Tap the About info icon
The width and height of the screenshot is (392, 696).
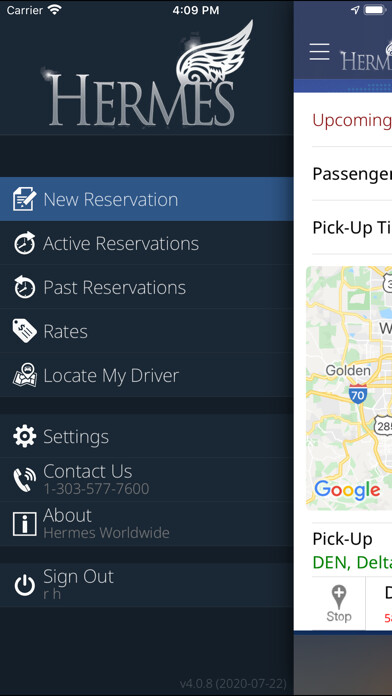(x=24, y=524)
